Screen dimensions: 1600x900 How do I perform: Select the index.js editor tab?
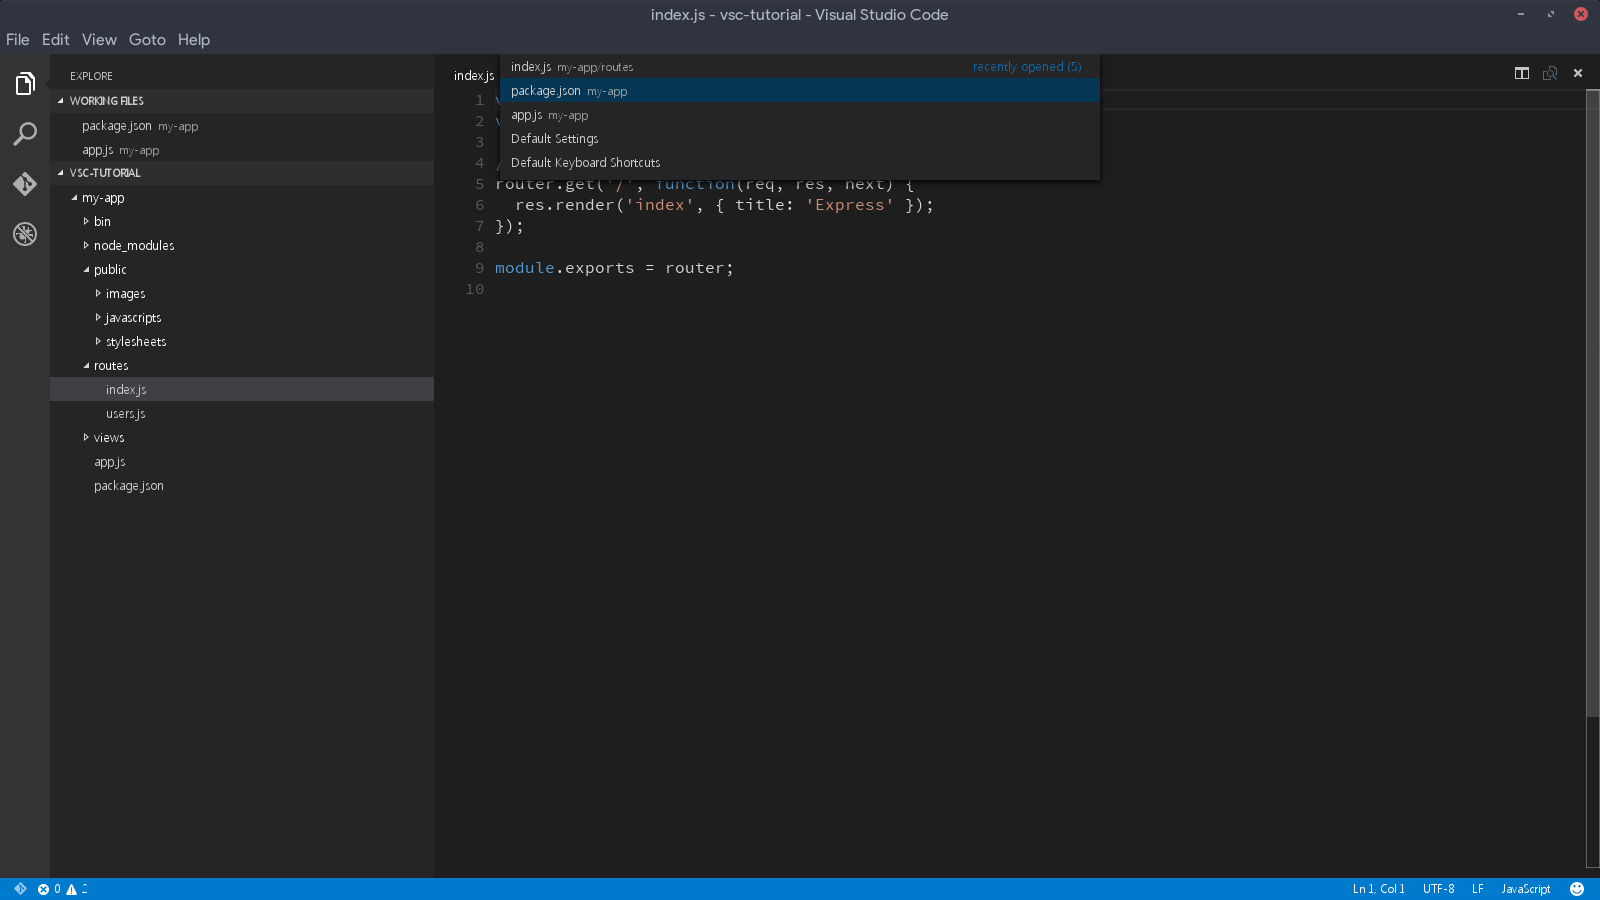coord(474,76)
